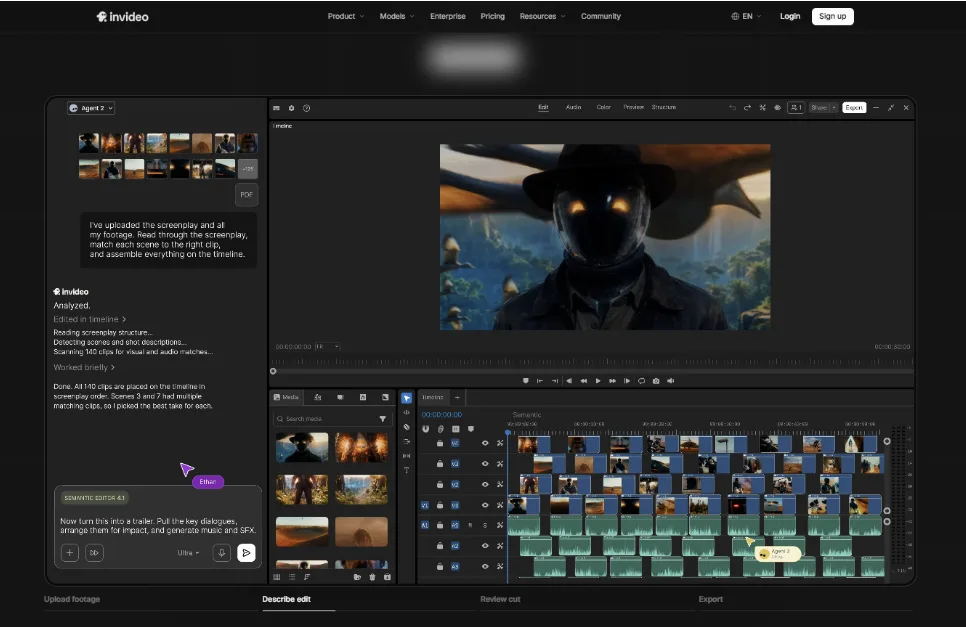Click the invideo logo in the header
966x627 pixels.
point(123,17)
